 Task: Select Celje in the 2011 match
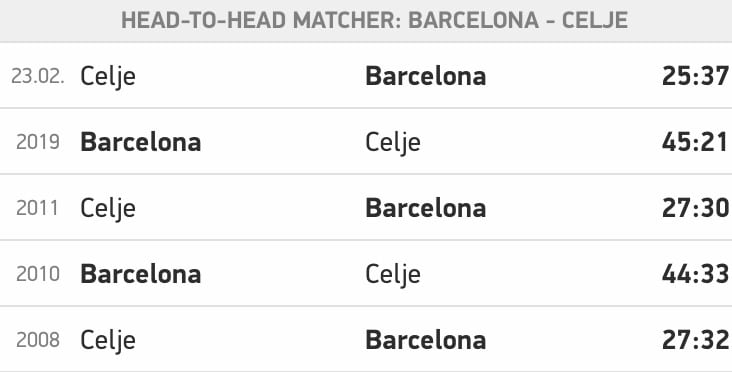tap(108, 209)
